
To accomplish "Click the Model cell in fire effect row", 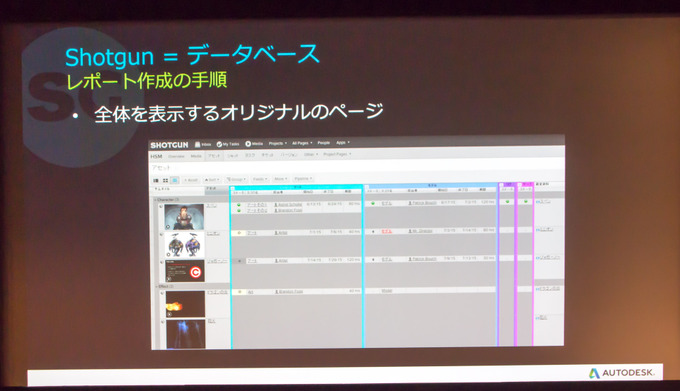I will [387, 291].
